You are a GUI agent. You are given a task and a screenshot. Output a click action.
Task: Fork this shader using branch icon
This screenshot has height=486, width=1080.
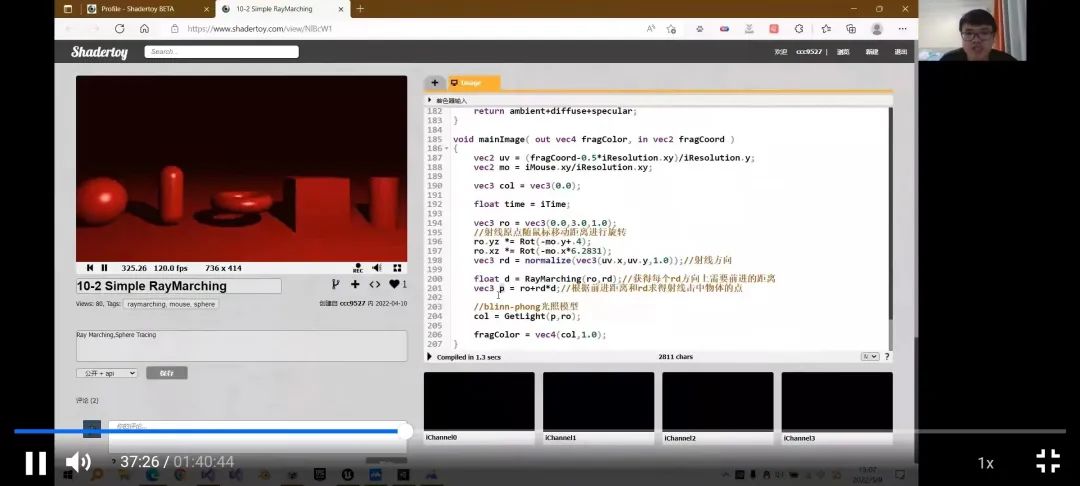(336, 285)
